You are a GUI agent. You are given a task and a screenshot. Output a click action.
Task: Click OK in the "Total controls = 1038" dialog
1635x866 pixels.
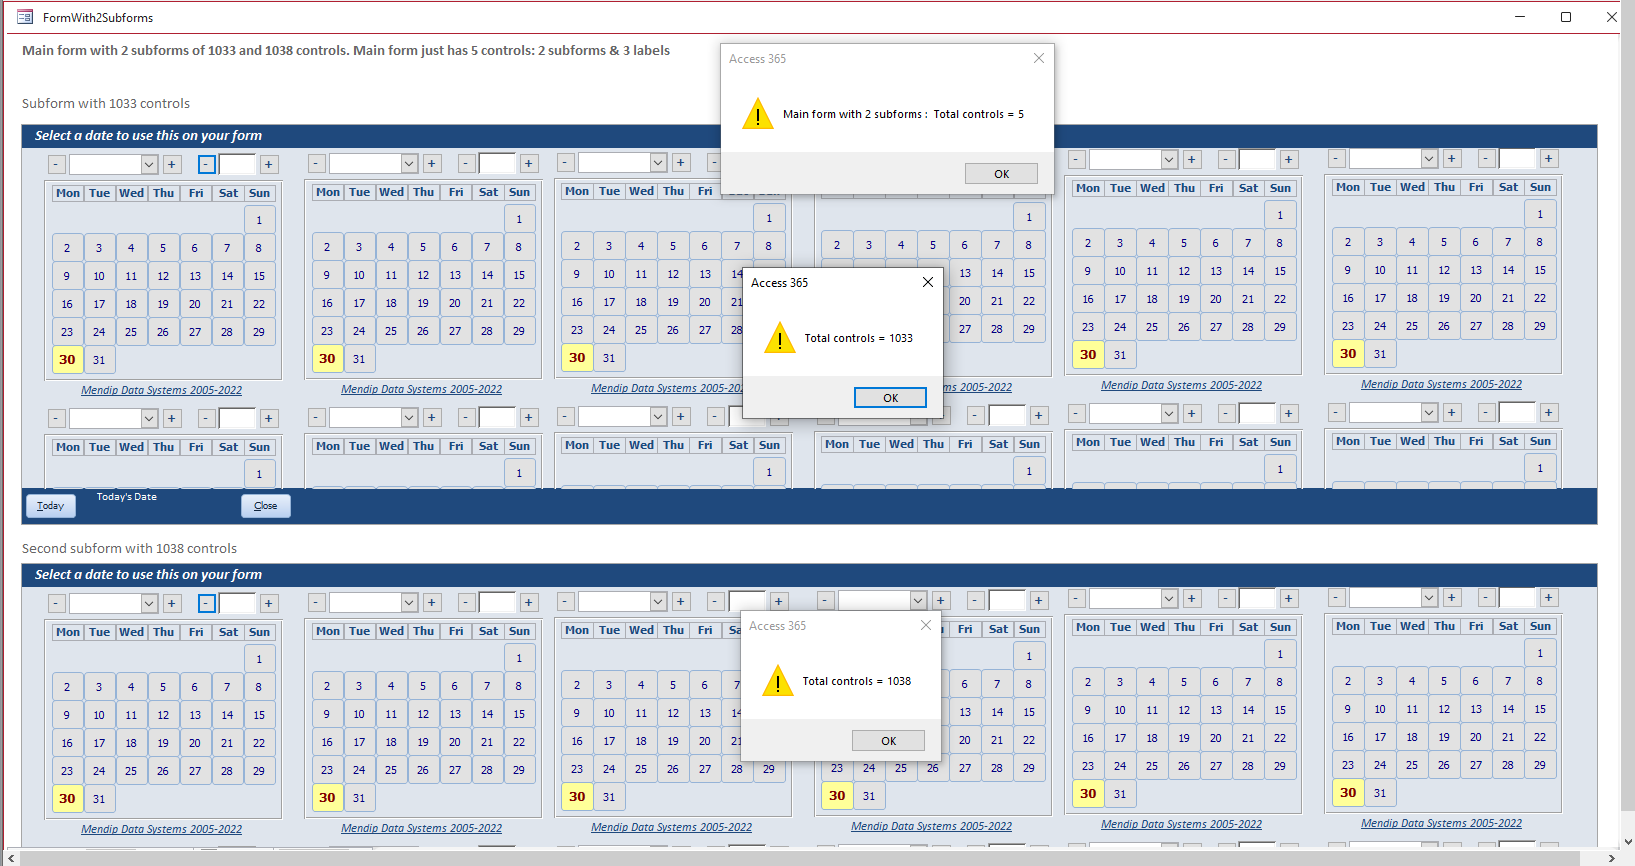tap(888, 741)
